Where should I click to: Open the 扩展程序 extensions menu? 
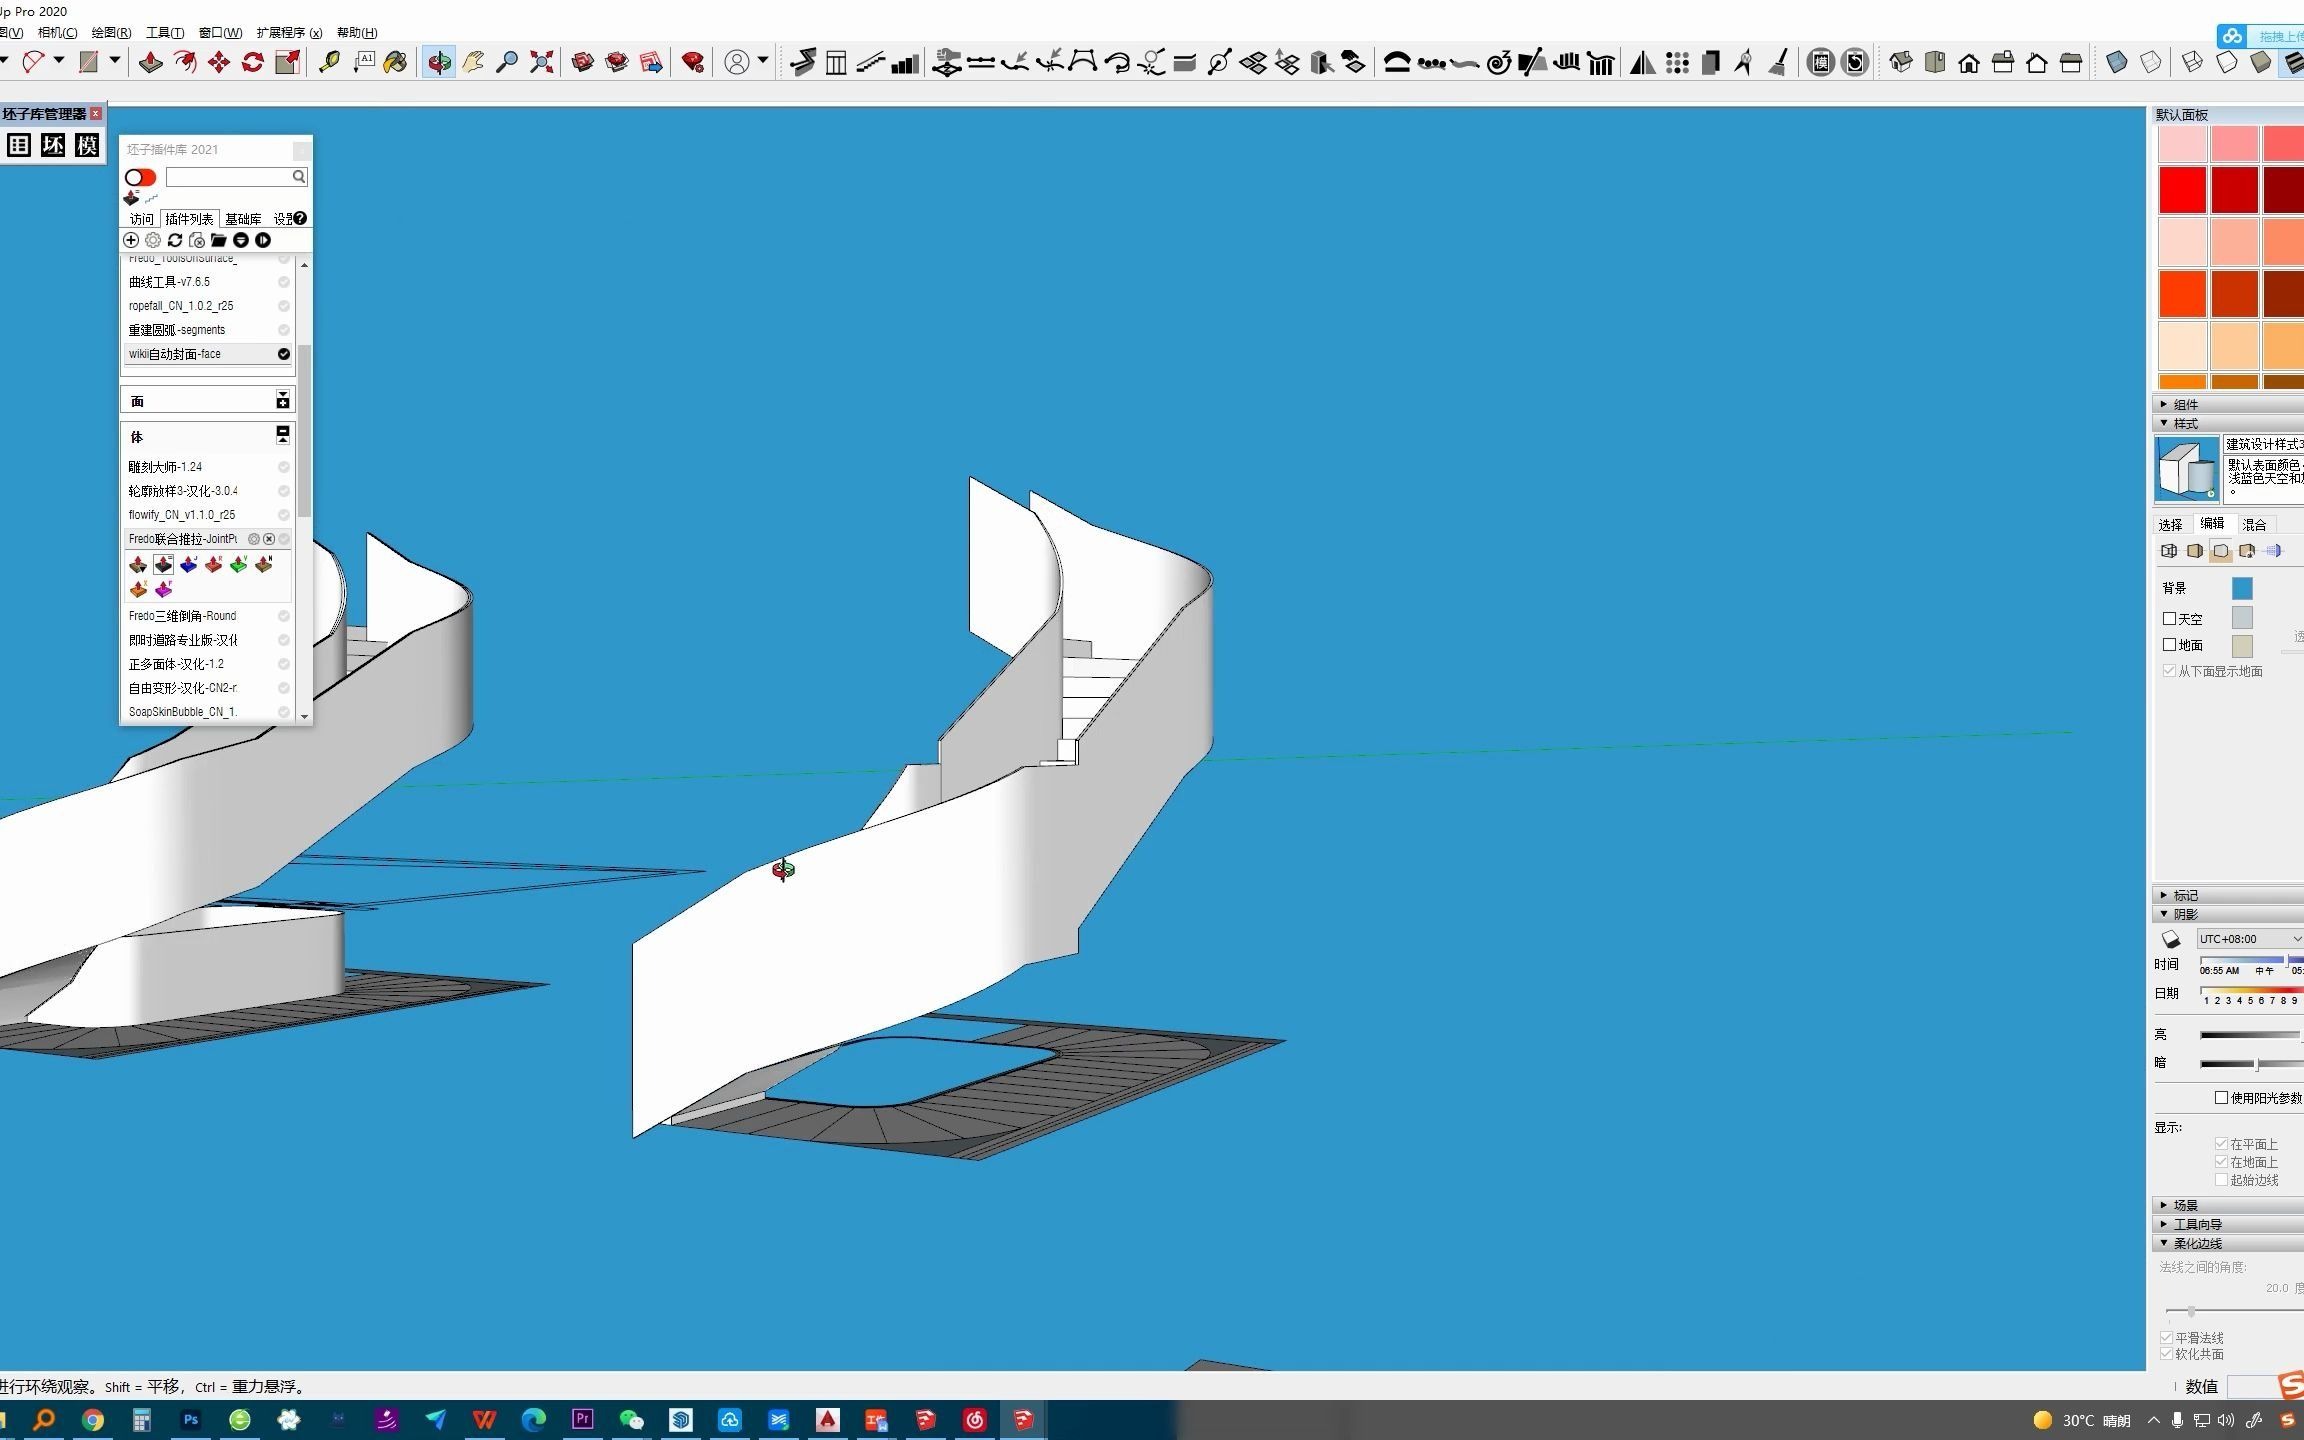pyautogui.click(x=289, y=32)
